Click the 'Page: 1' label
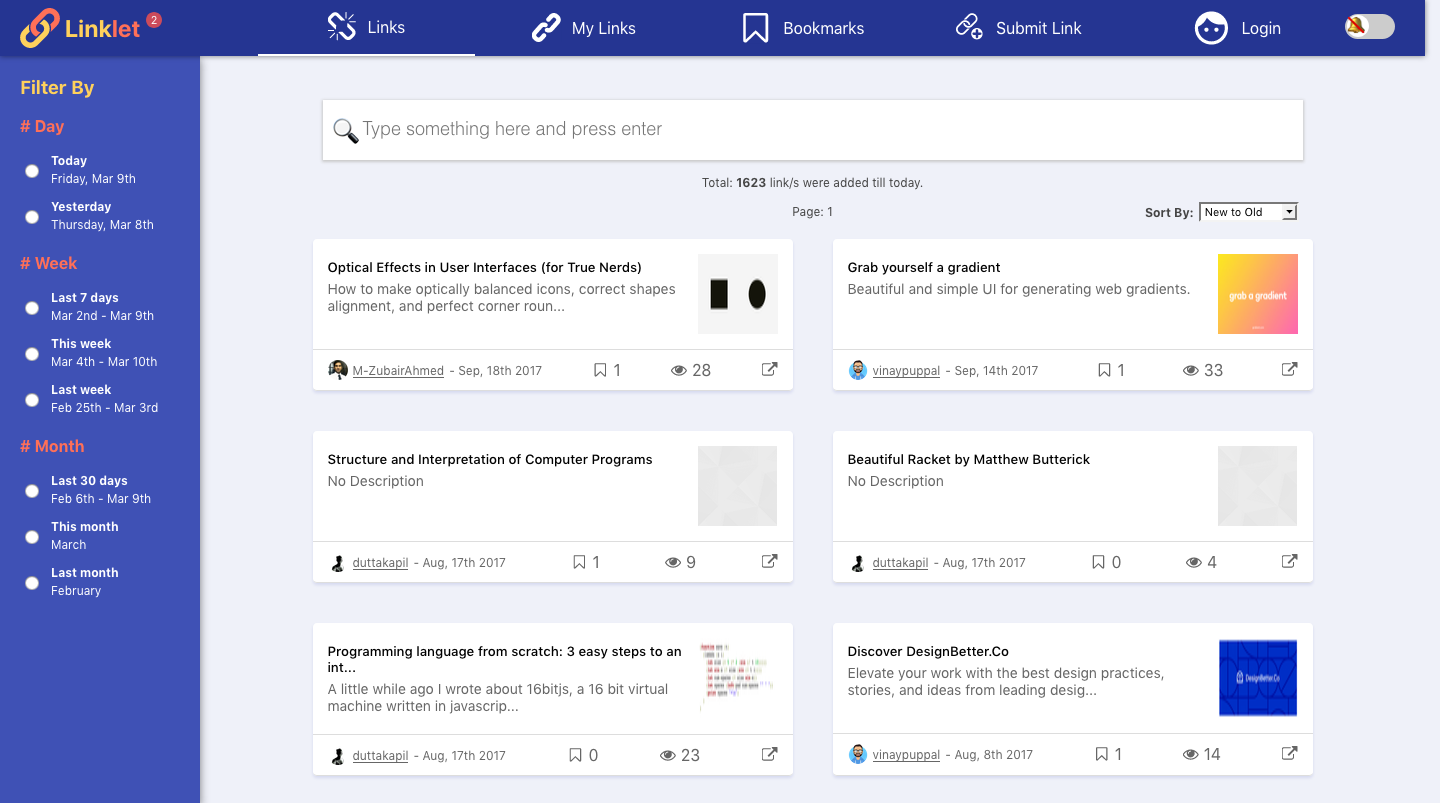The image size is (1440, 803). [812, 212]
